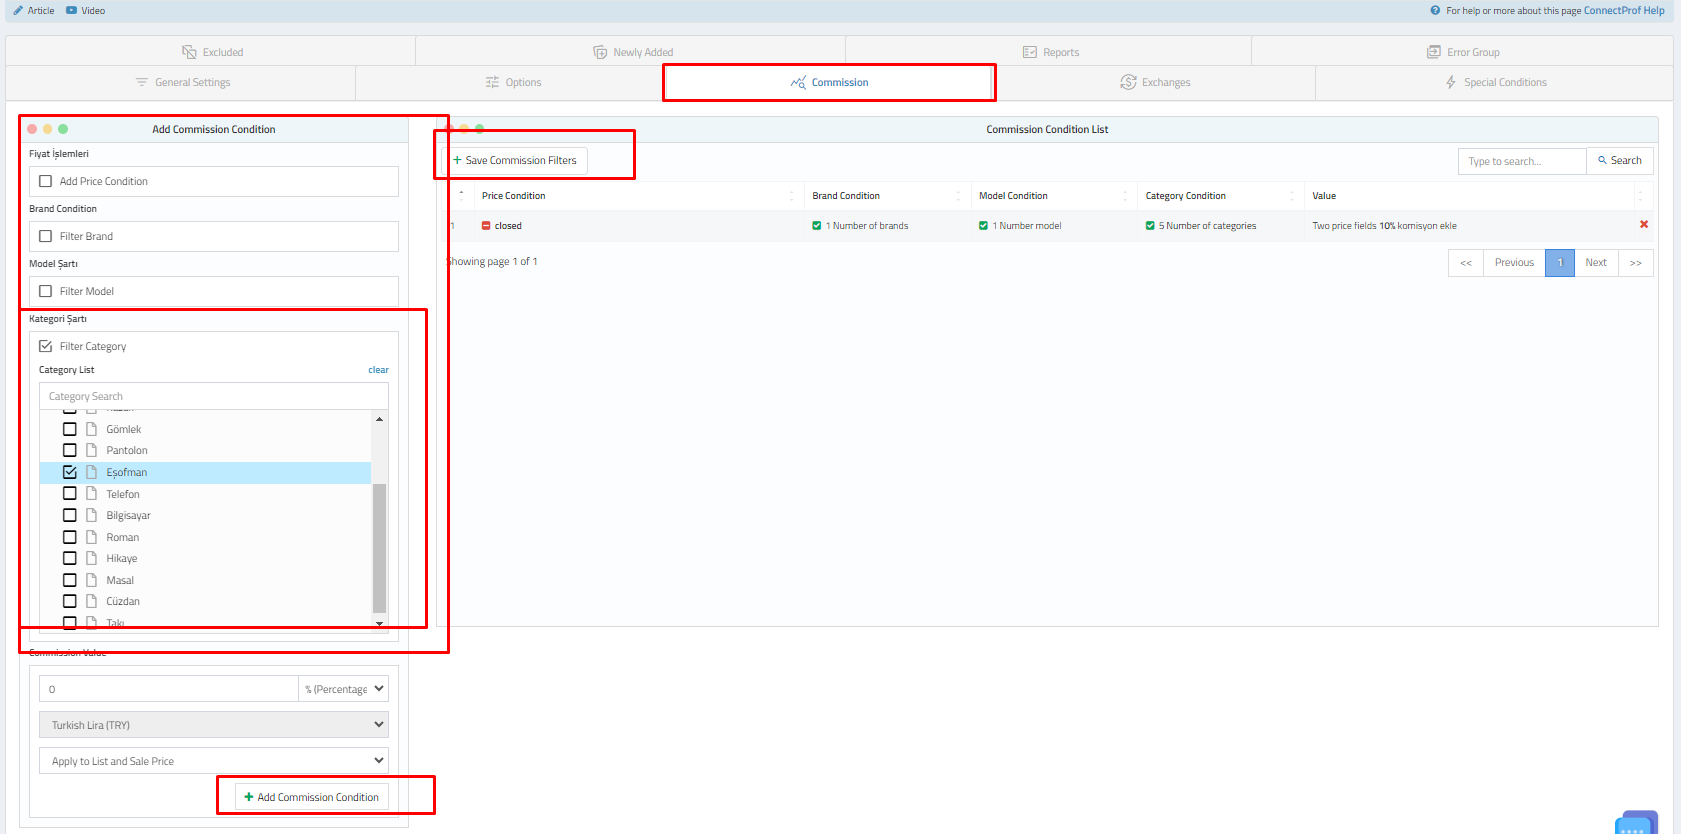Click the help question mark icon
Viewport: 1681px width, 834px height.
click(1435, 10)
